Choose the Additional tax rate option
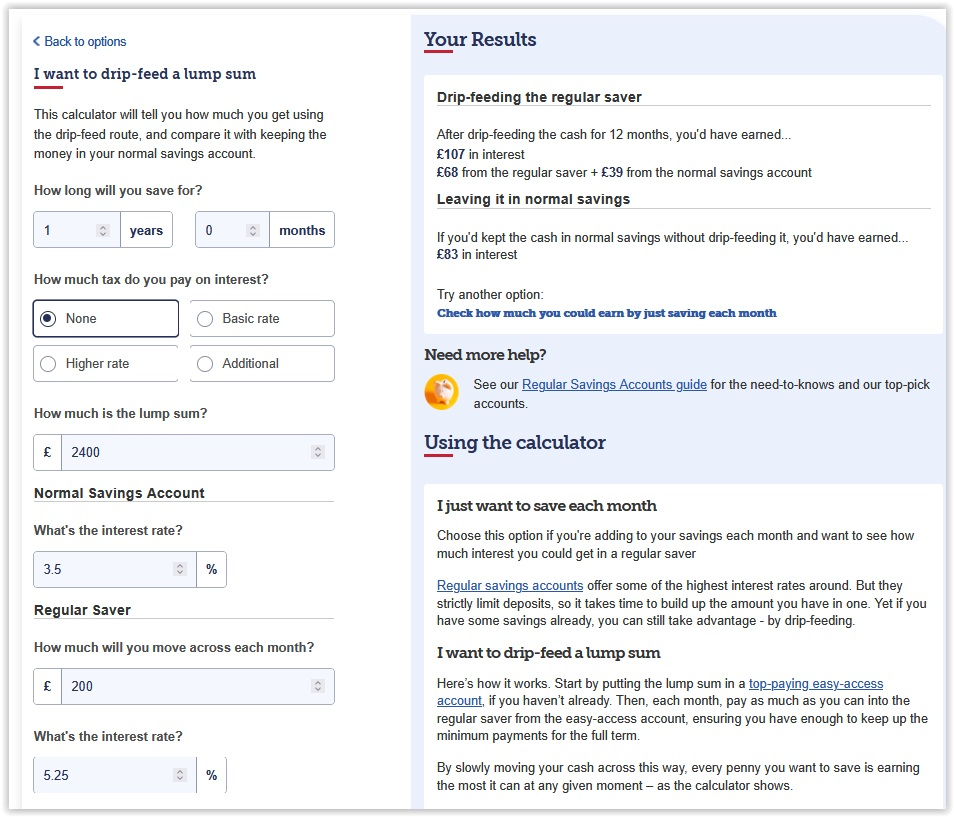 coord(262,364)
